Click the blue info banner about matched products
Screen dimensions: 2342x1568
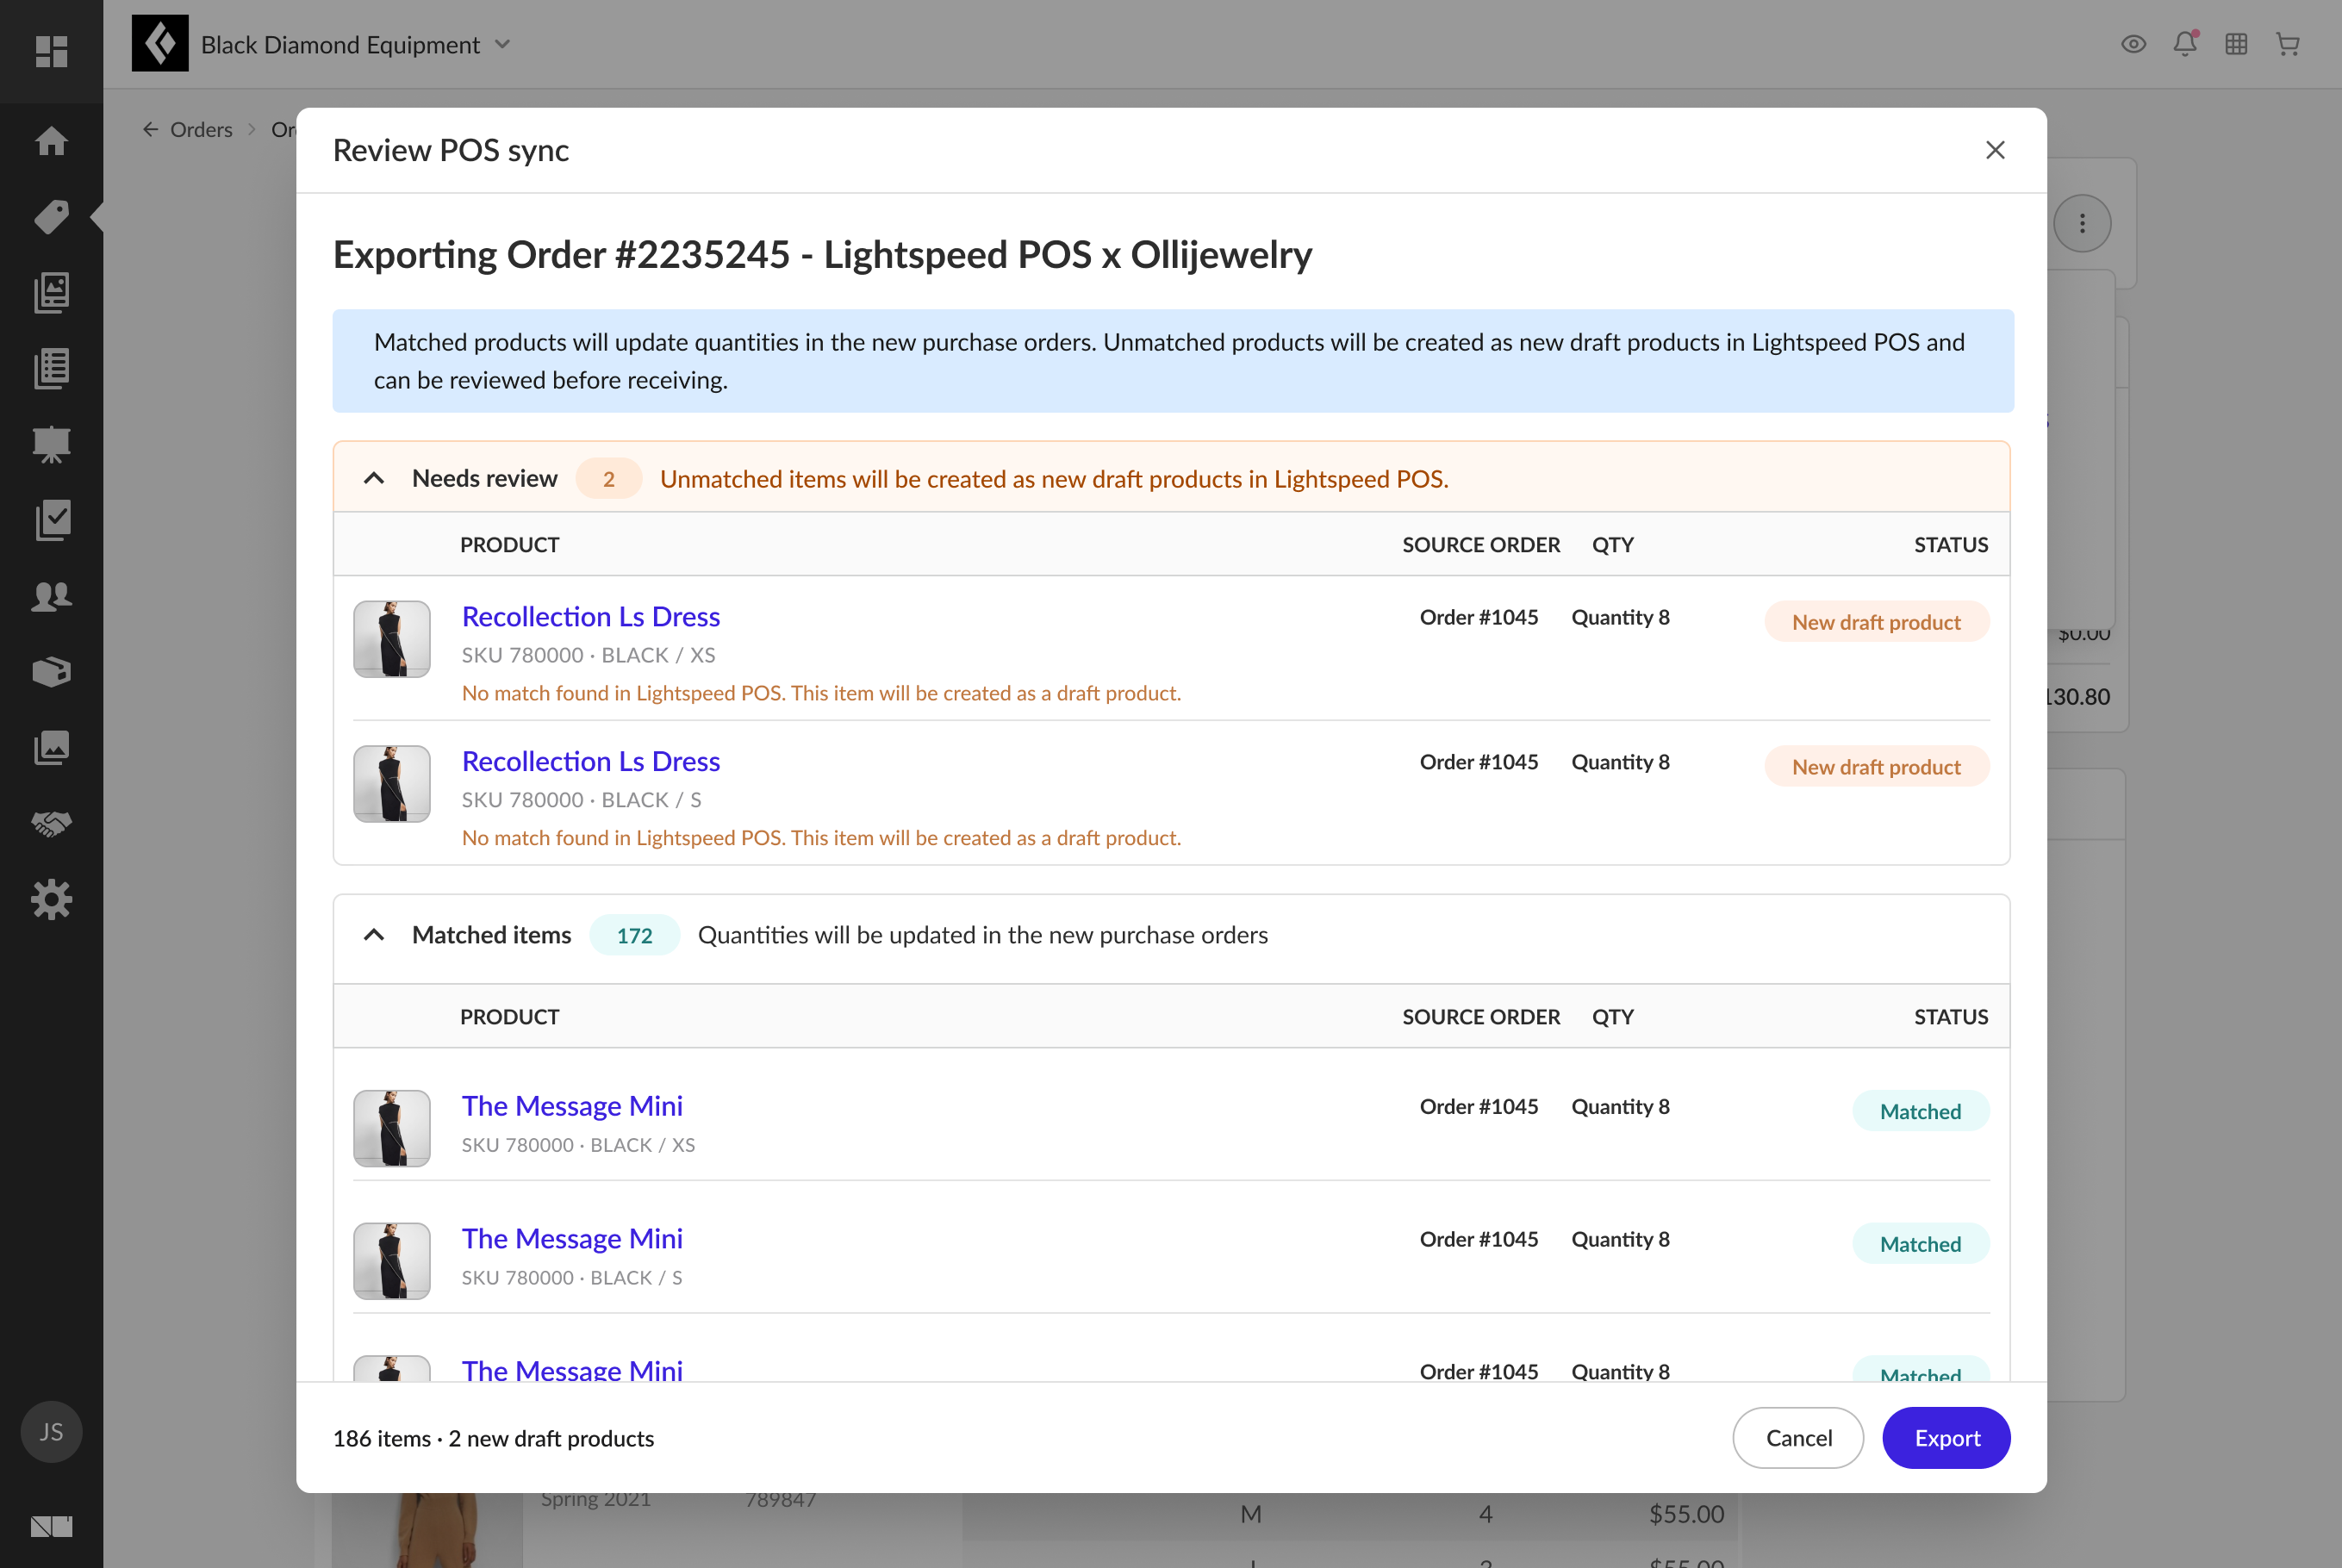point(1172,361)
